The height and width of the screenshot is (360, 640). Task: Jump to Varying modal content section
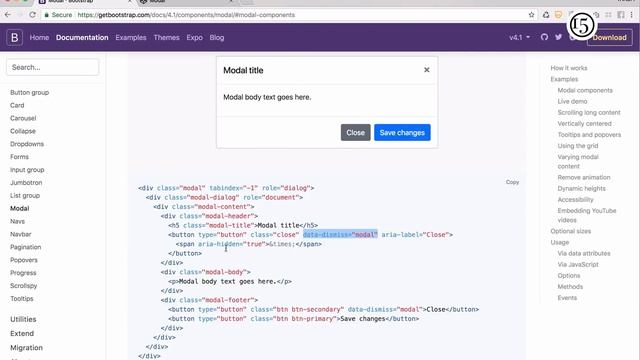click(578, 162)
